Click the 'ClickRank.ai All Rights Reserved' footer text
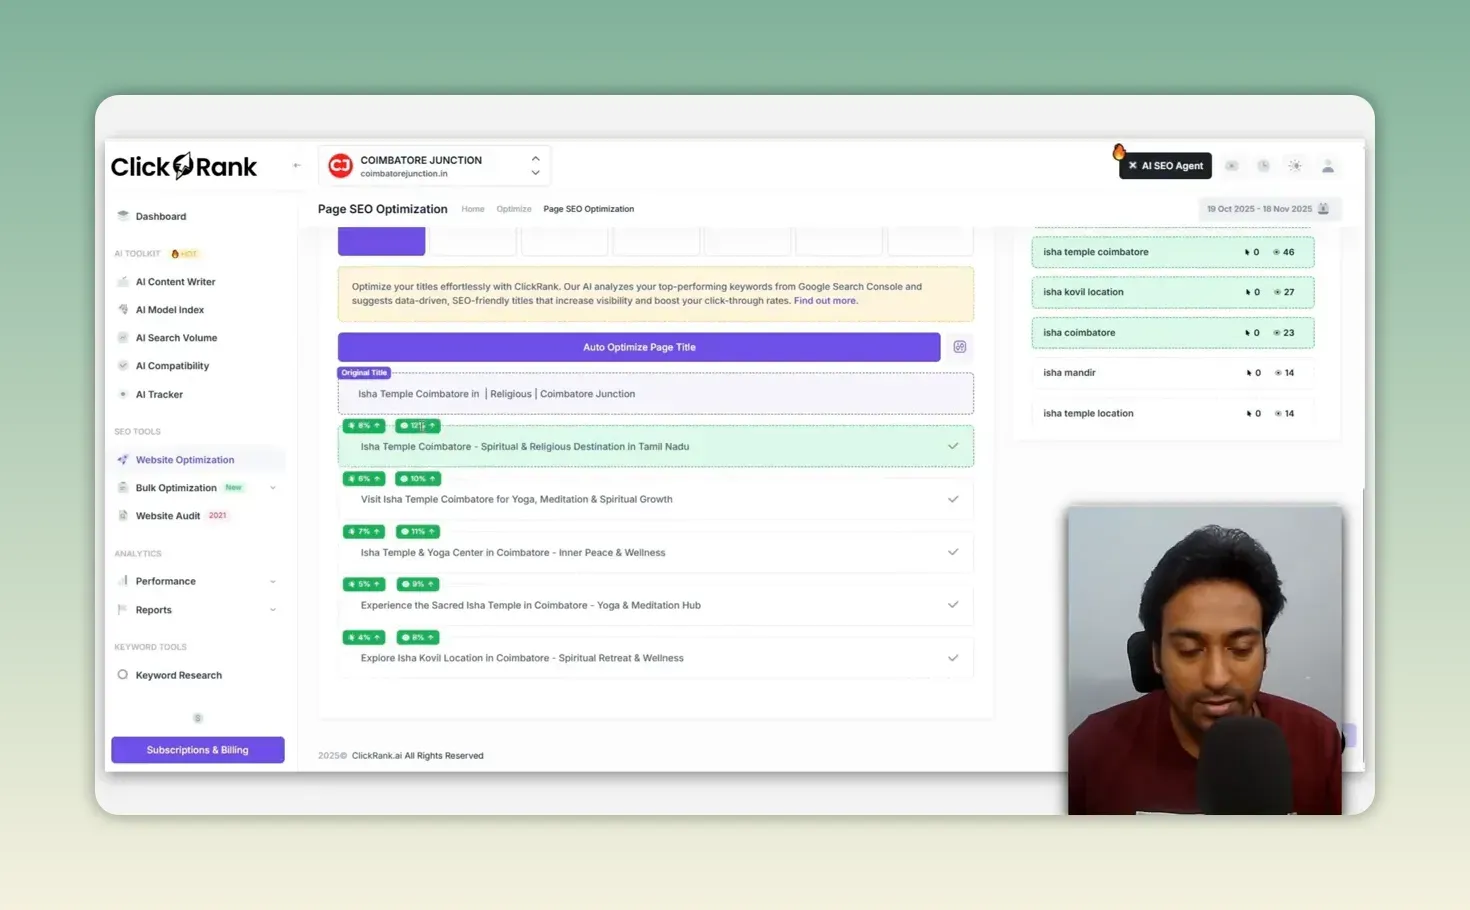This screenshot has width=1470, height=910. pos(417,756)
